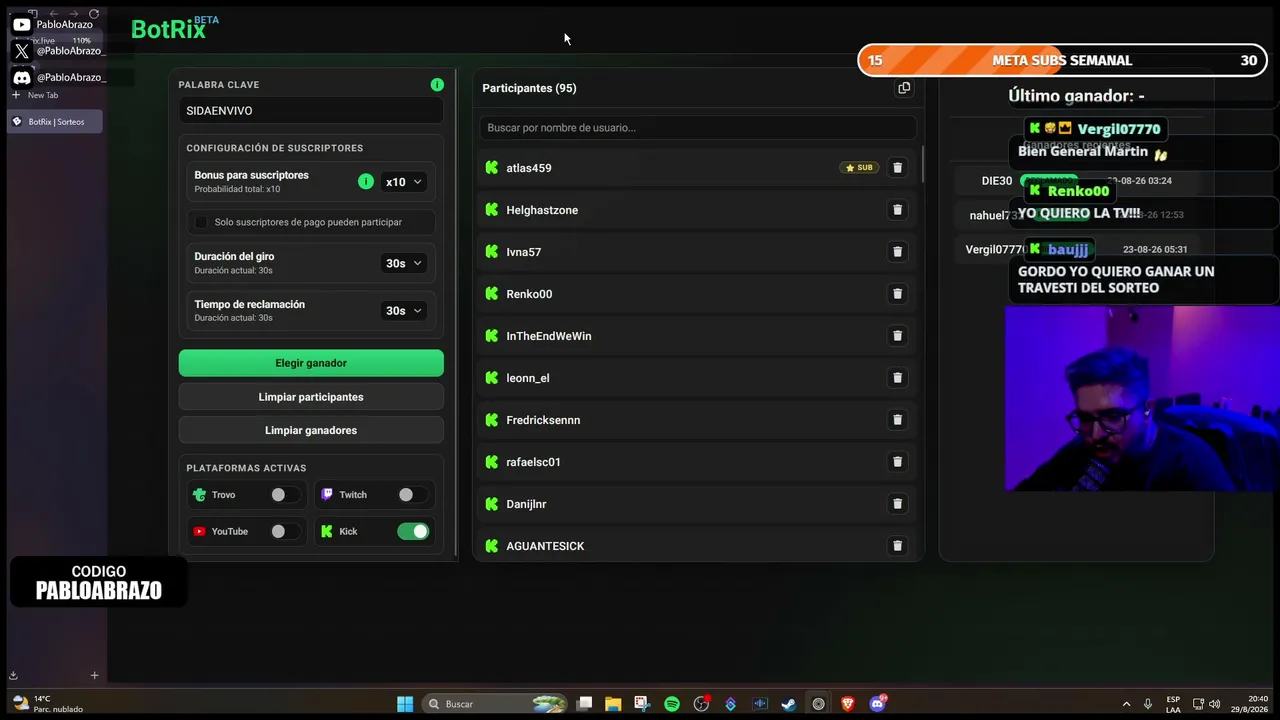Click the Windows taskbar 'Buscar' search box
The image size is (1280, 720).
tap(495, 704)
